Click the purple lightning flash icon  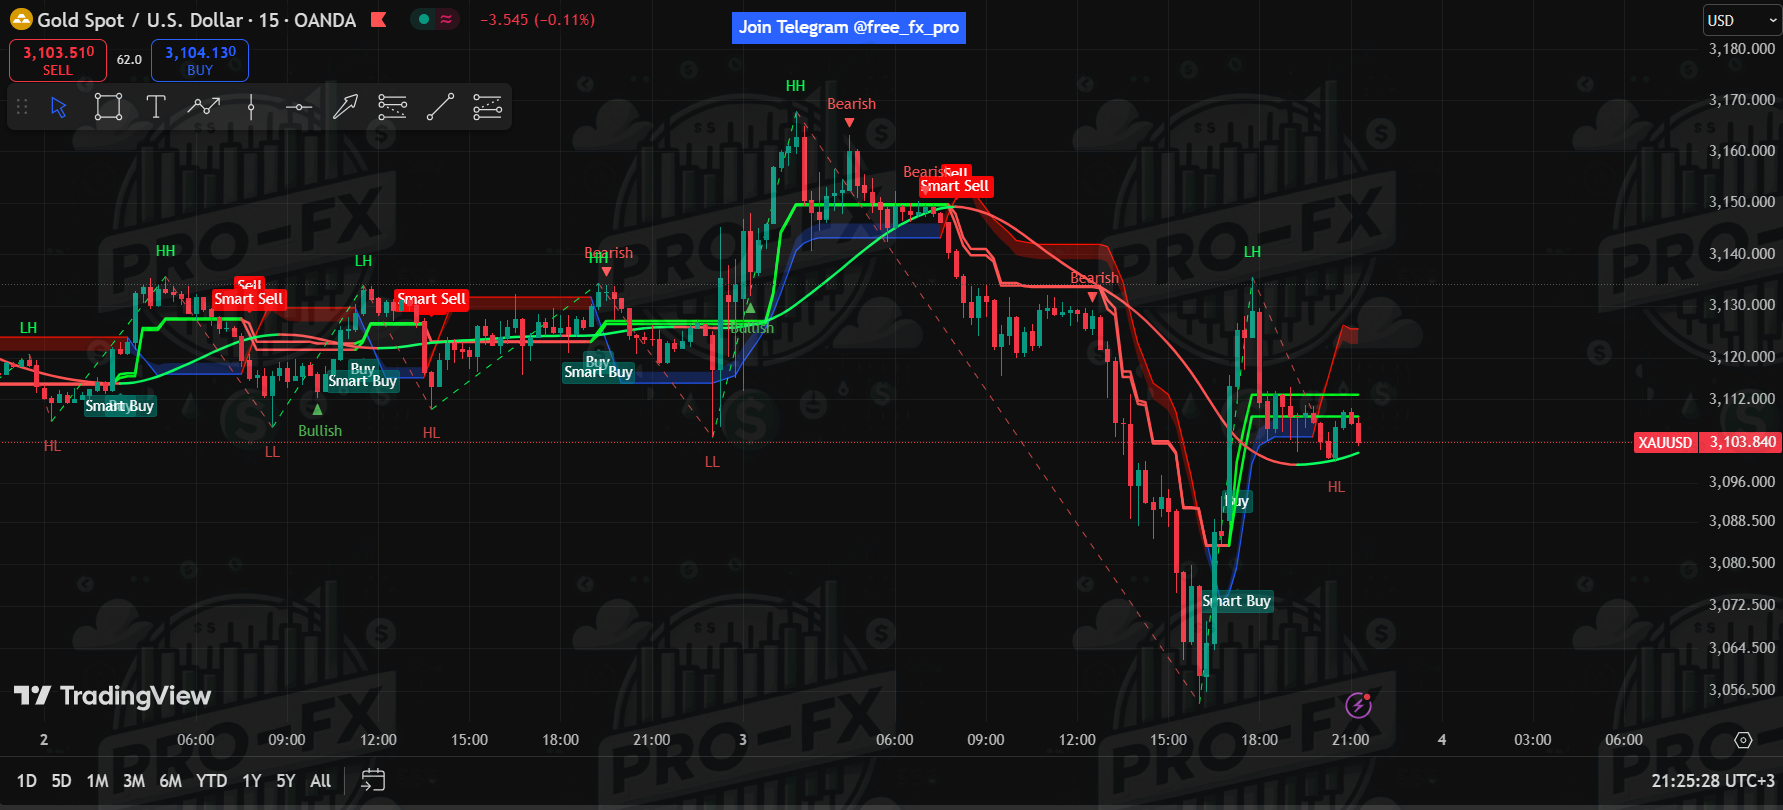point(1358,705)
